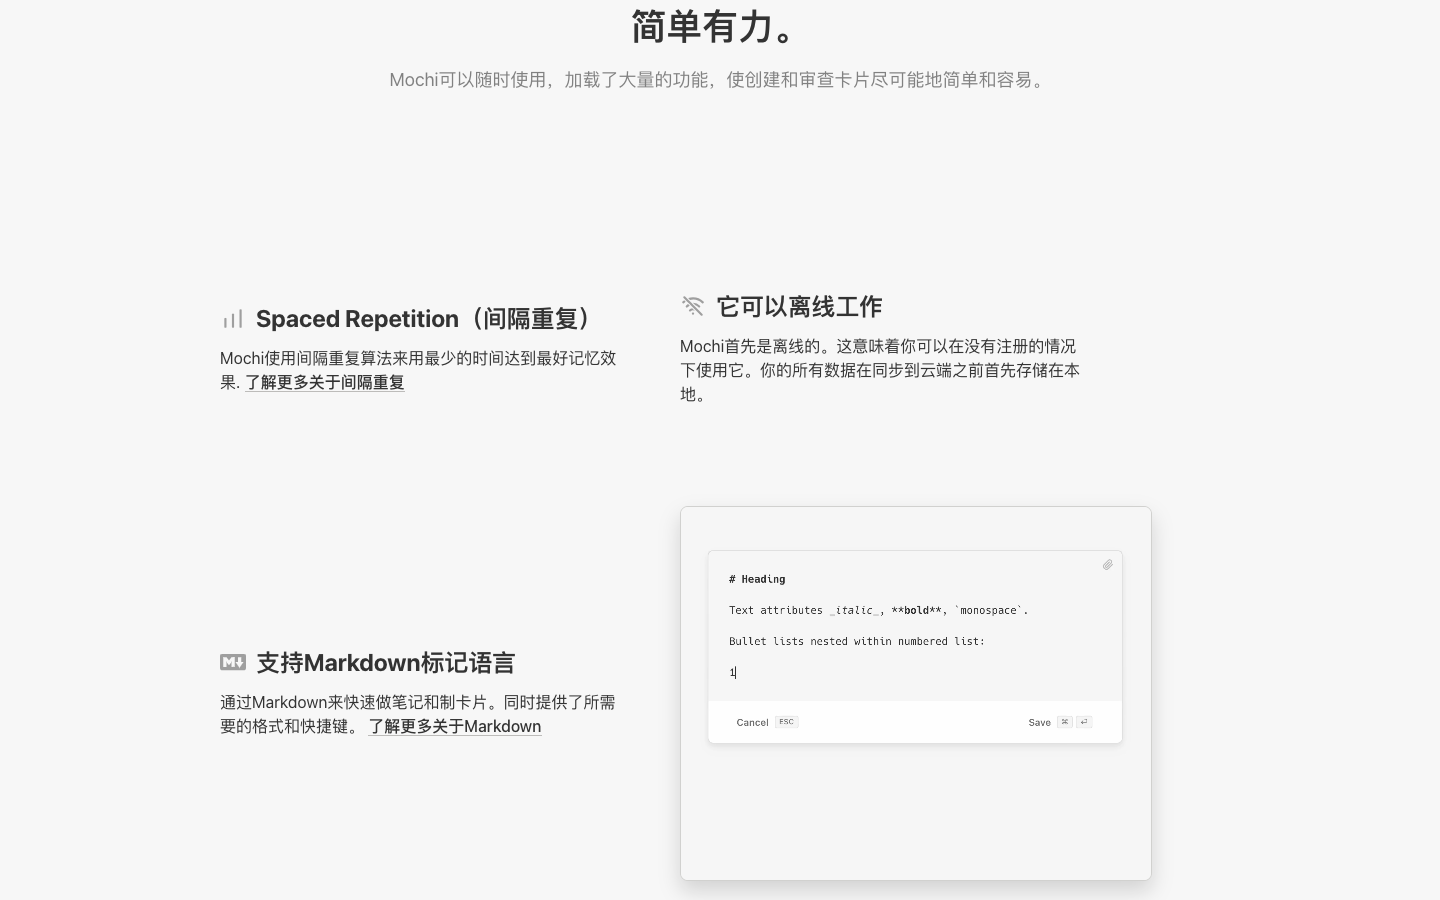Click the 通过Markdown来快速做笔记 paragraph
1440x900 pixels.
418,714
